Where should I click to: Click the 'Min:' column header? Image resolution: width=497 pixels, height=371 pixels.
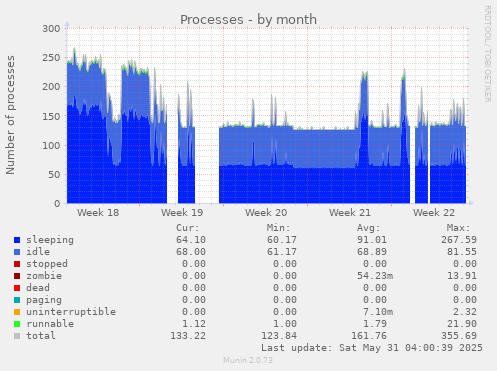[x=278, y=228]
